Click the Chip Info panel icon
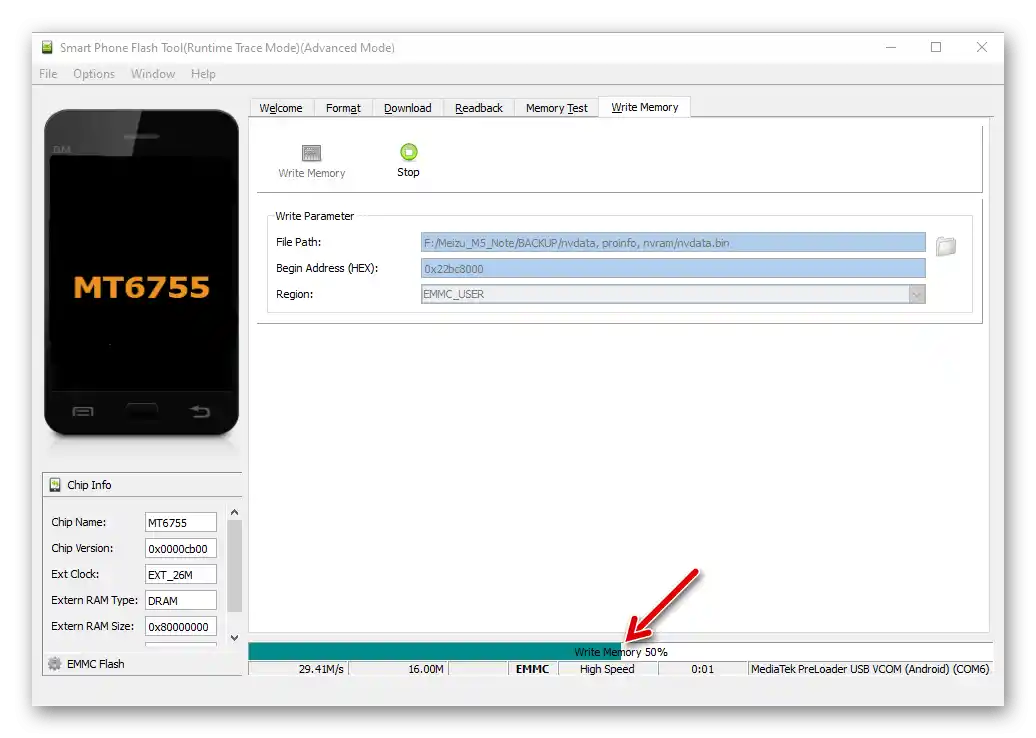Screen dimensions: 1036x738 click(x=55, y=485)
